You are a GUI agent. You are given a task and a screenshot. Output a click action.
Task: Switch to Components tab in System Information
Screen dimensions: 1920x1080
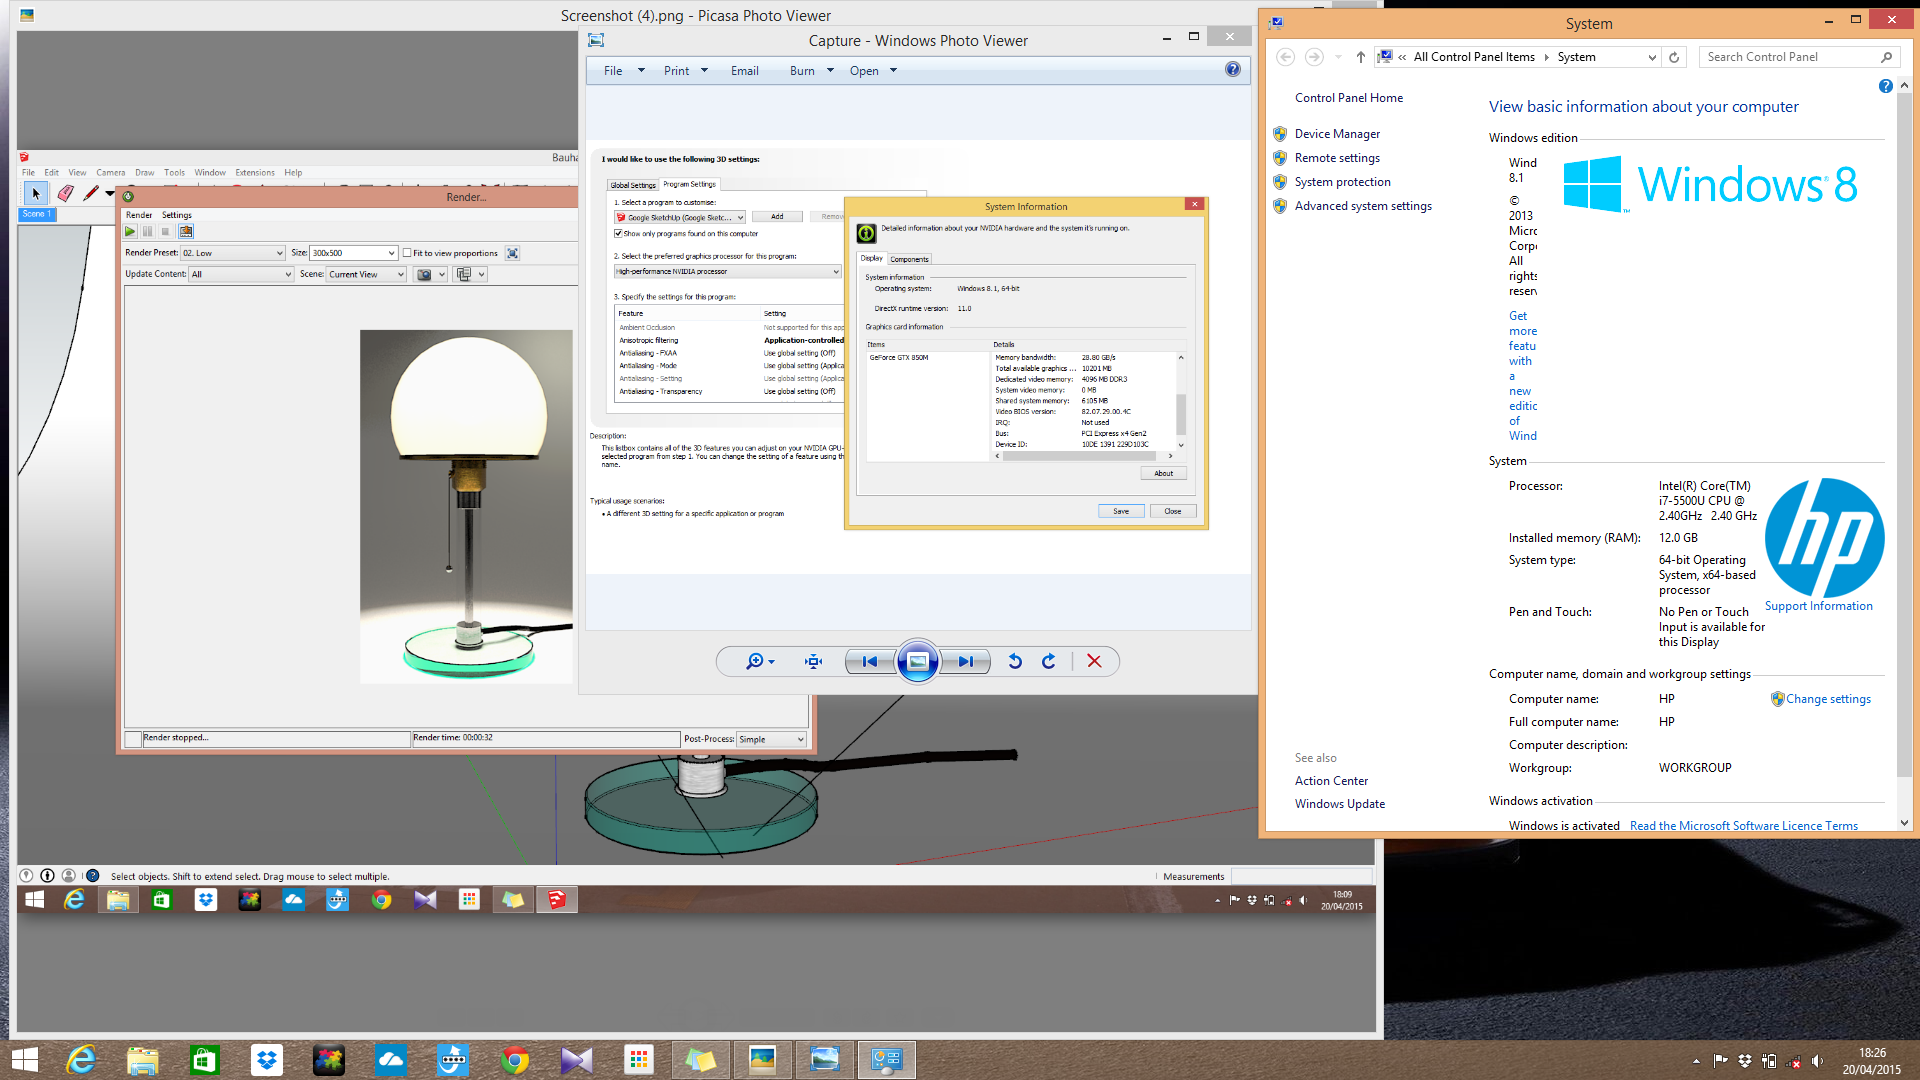pos(909,259)
